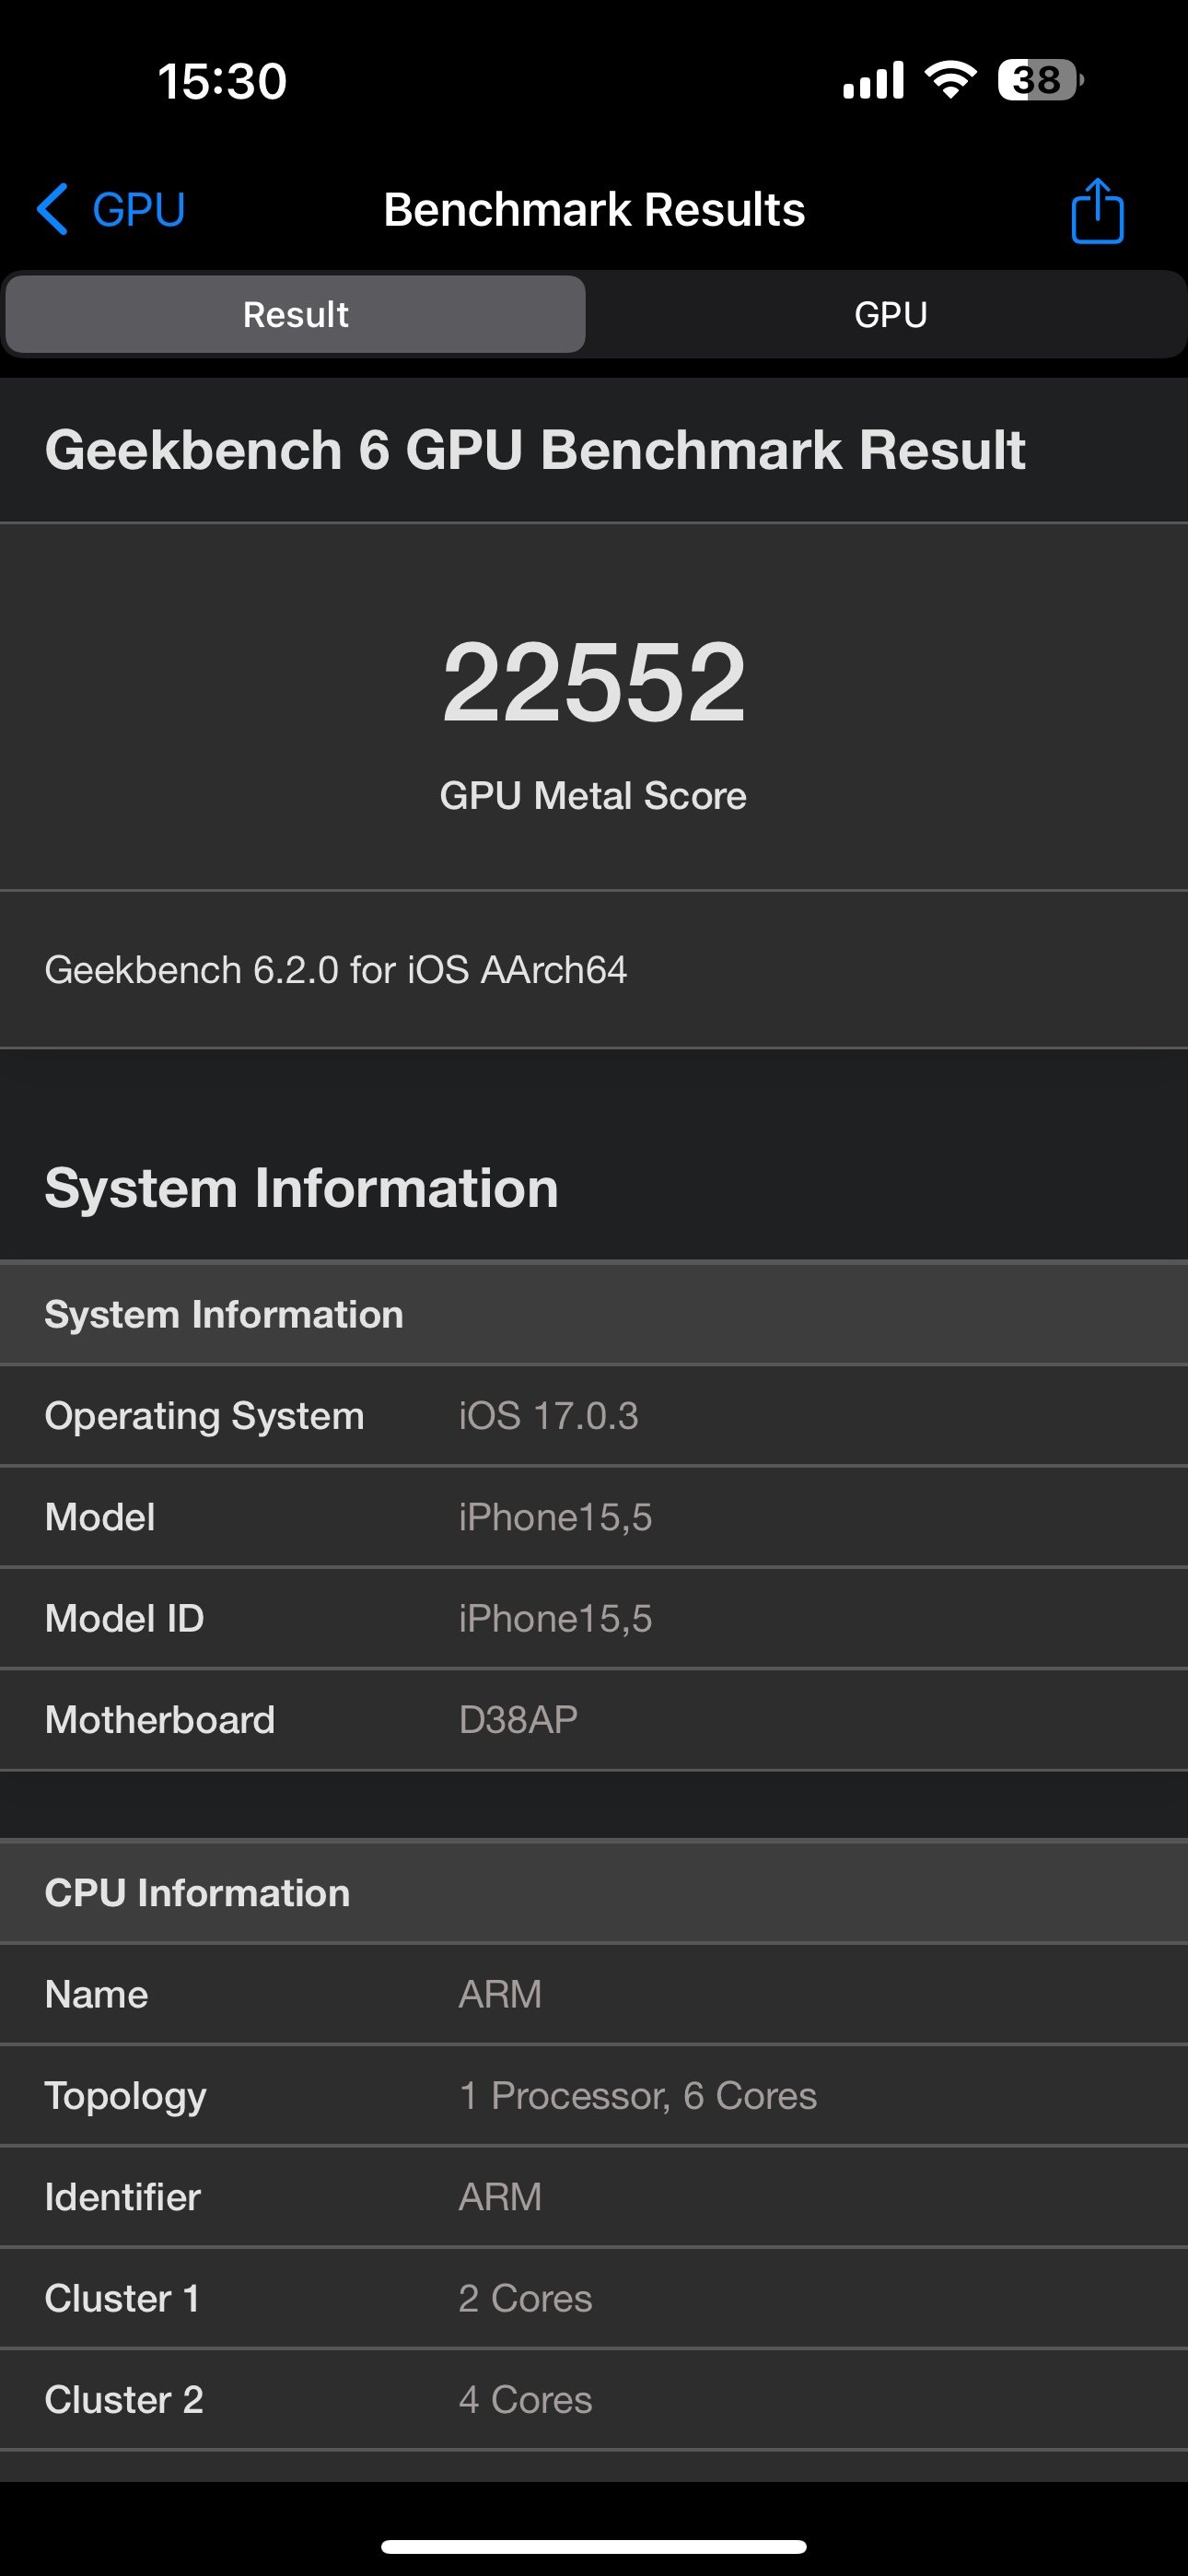Viewport: 1188px width, 2576px height.
Task: Tap the 15:30 clock
Action: coord(222,81)
